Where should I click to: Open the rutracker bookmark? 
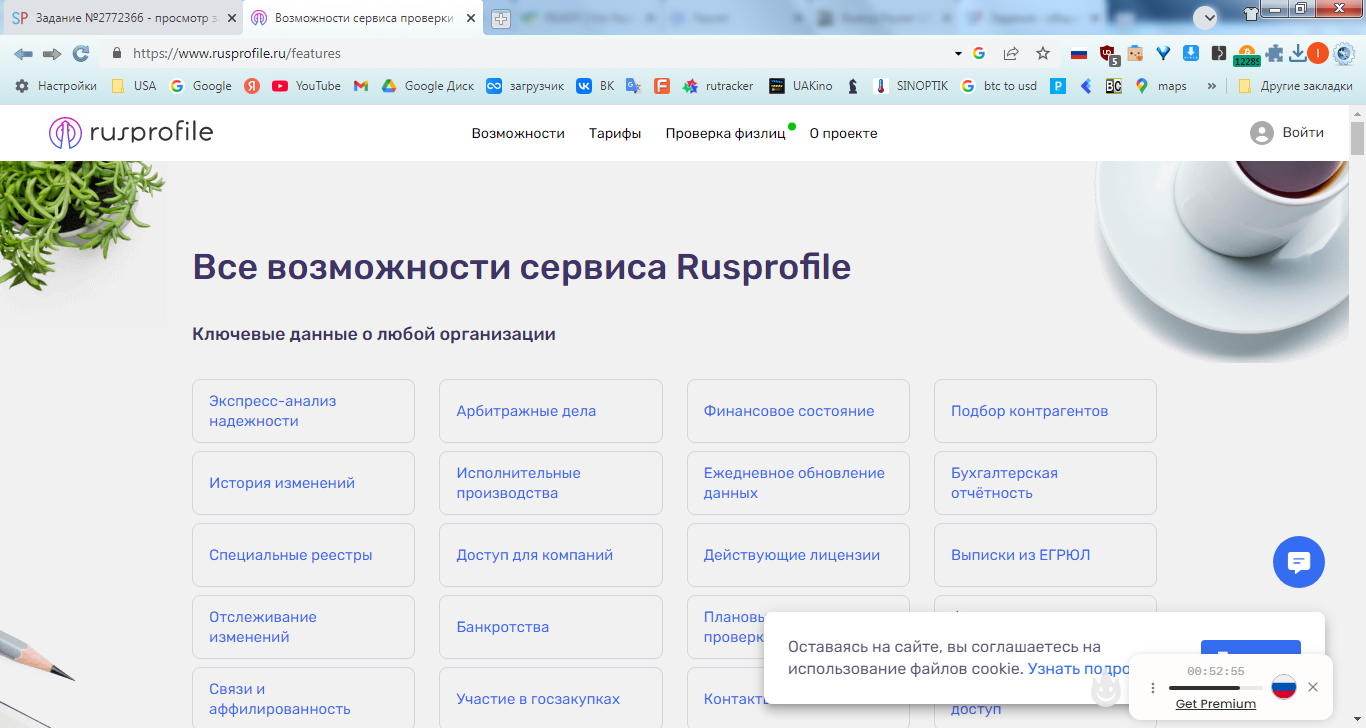(718, 86)
